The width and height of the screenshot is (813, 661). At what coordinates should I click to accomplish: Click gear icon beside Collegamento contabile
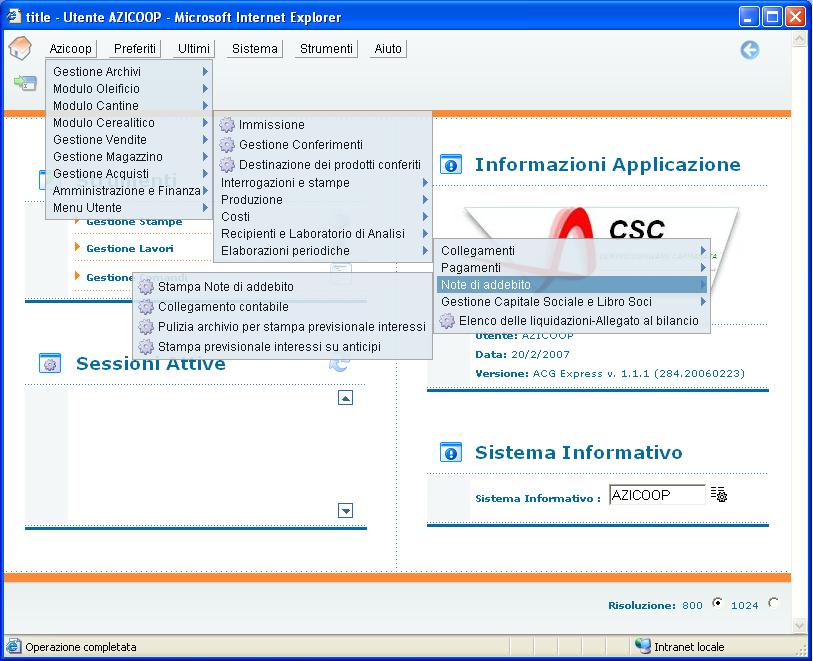click(146, 307)
